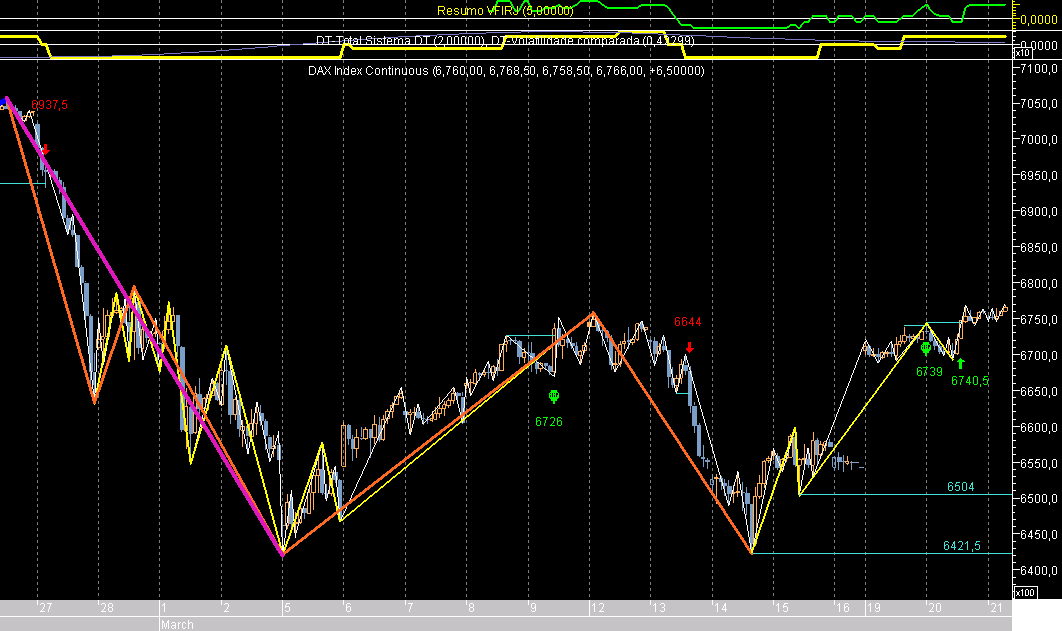Click the green balloon marker above 6726

pos(554,396)
